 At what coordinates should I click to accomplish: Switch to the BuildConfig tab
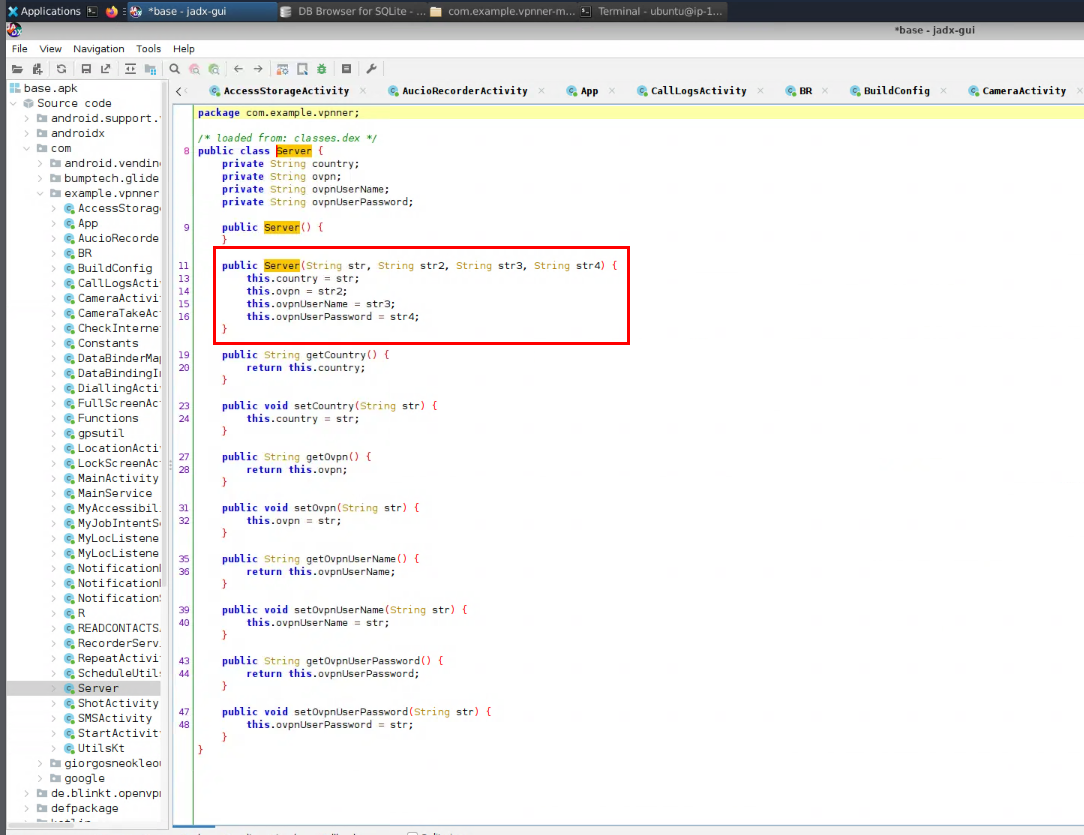point(895,90)
